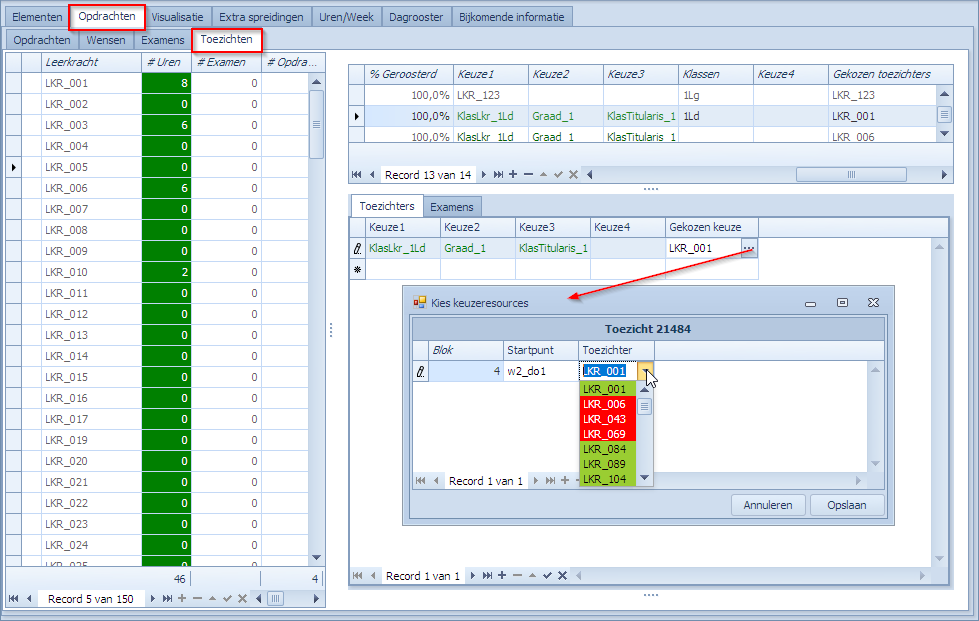Add record in Kies keuzeresources dialog navigator
This screenshot has width=979, height=621.
(565, 481)
